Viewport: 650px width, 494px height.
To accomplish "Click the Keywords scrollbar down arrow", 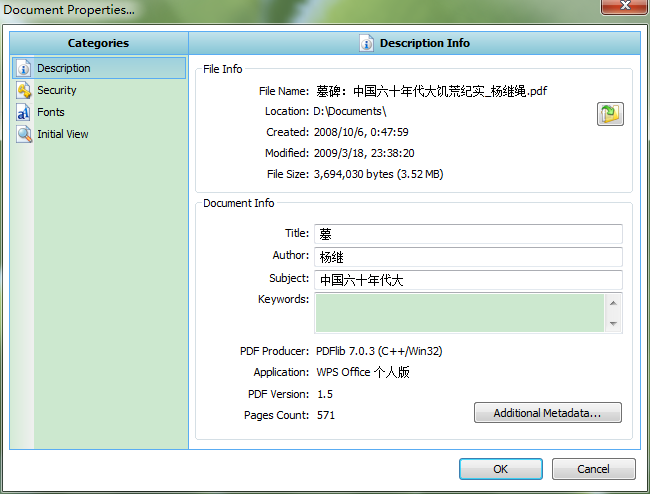I will pos(613,323).
